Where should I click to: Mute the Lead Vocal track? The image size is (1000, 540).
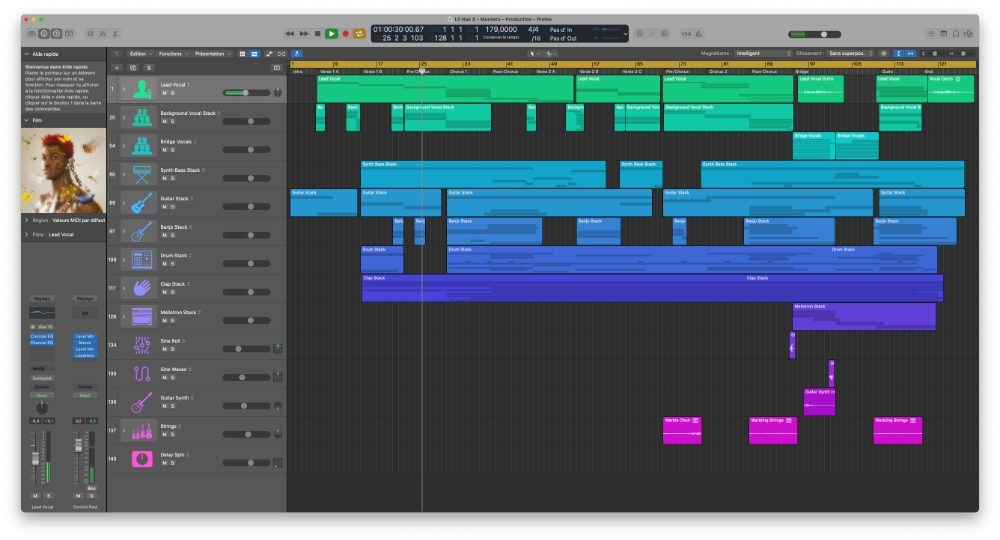click(x=163, y=93)
